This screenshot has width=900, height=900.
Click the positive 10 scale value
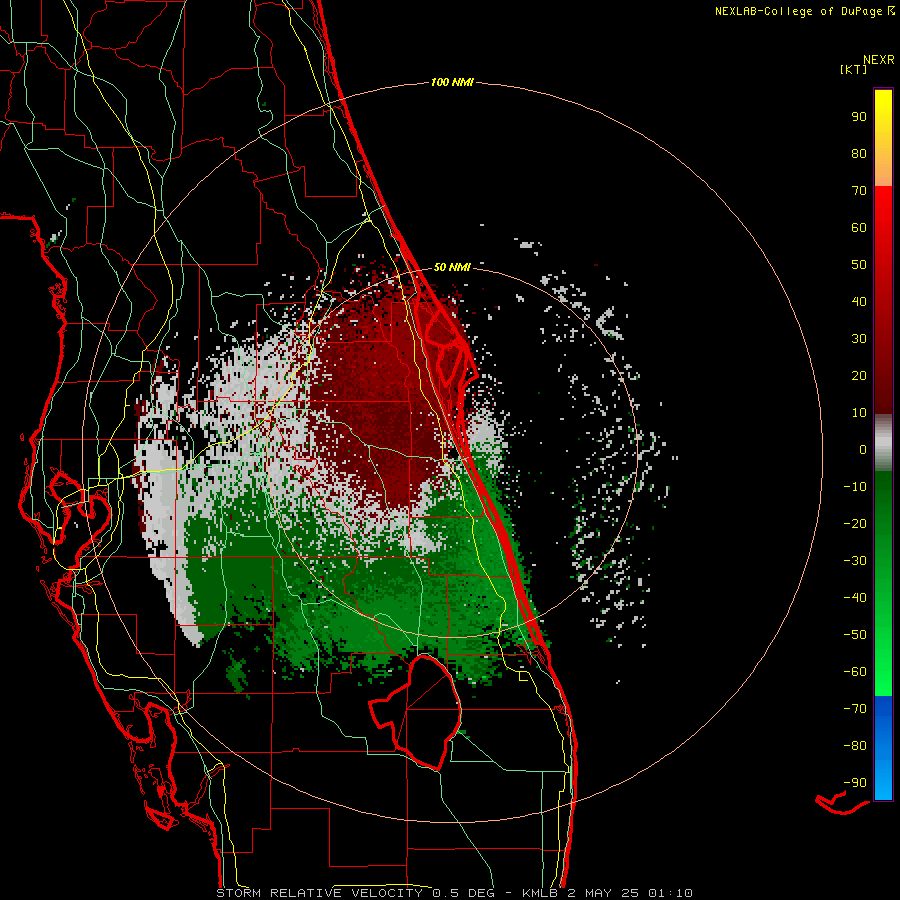(859, 413)
